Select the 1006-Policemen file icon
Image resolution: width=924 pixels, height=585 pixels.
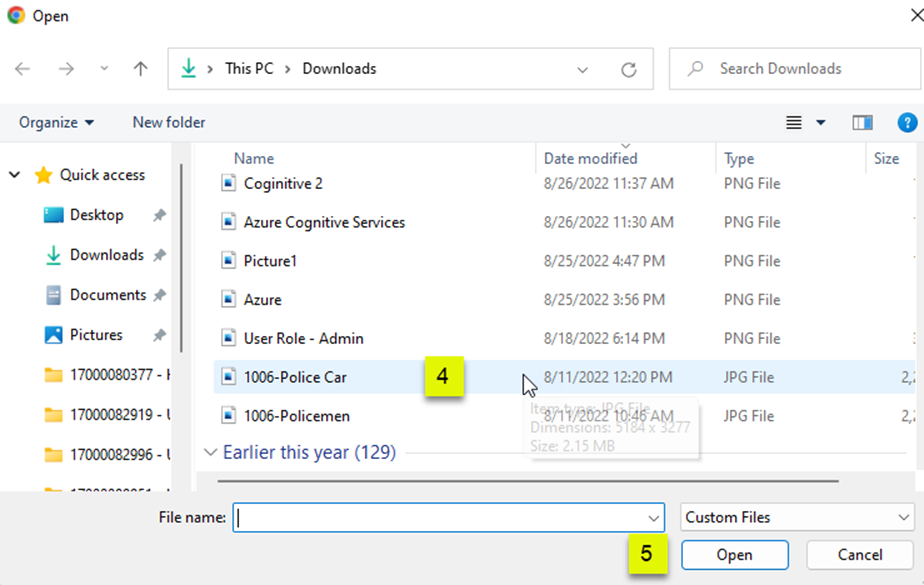tap(229, 416)
